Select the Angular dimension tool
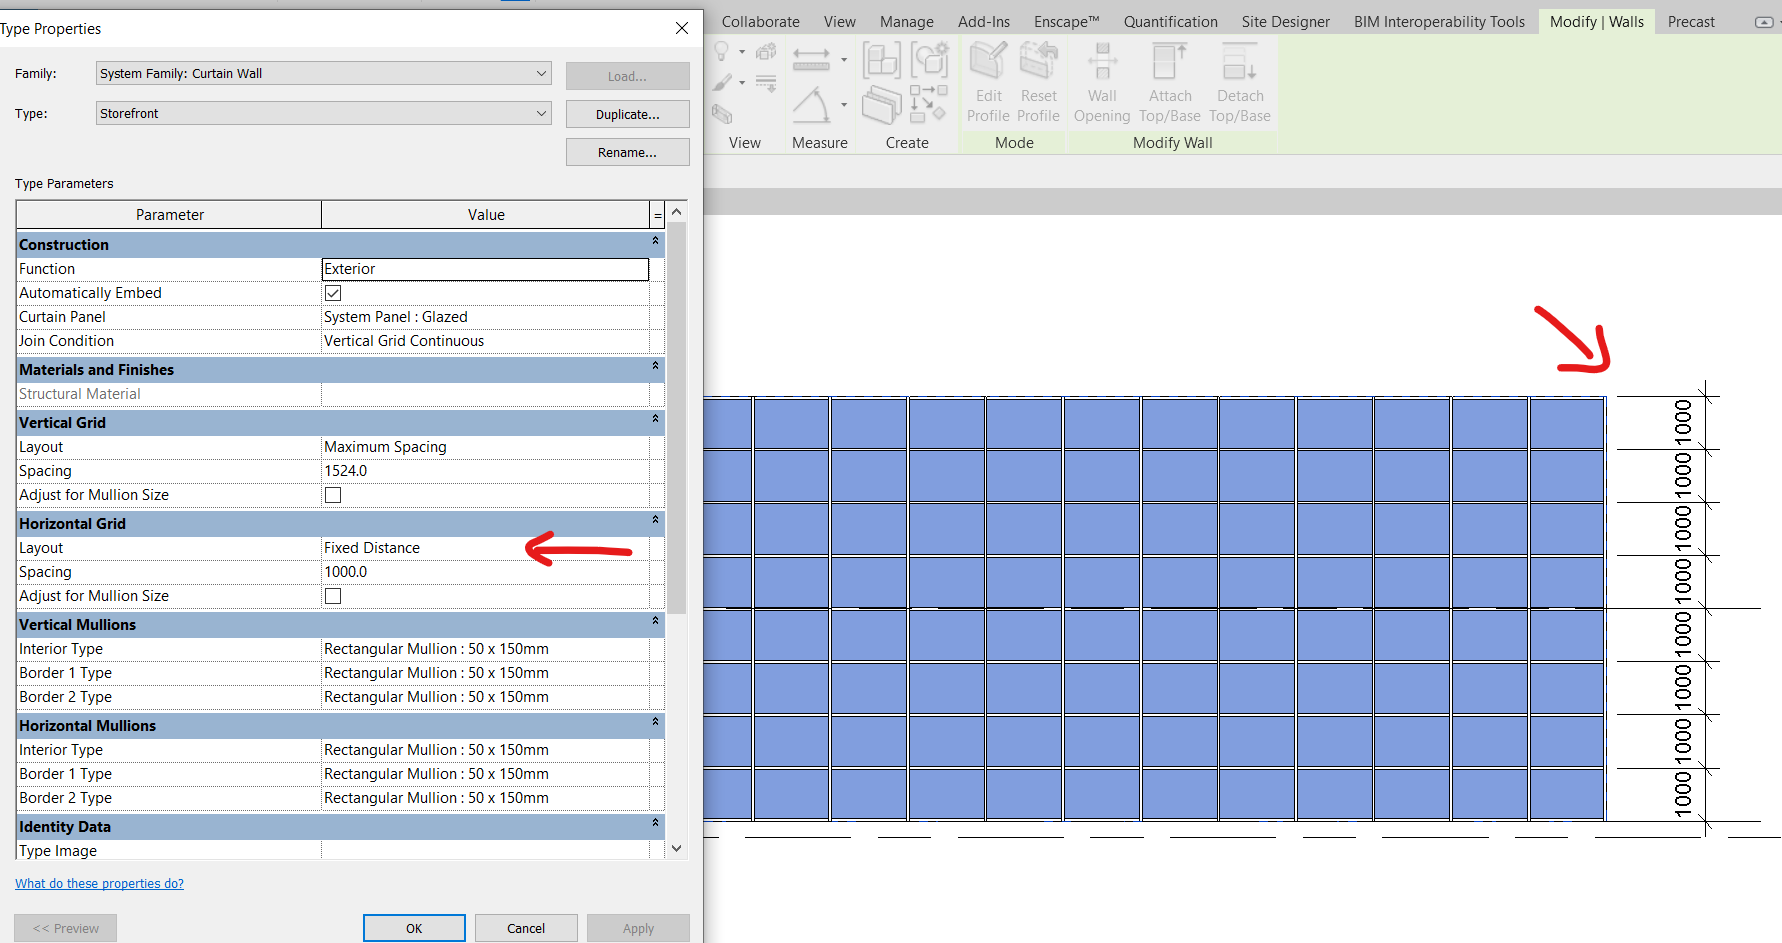Screen dimensions: 1782x943 tap(811, 104)
